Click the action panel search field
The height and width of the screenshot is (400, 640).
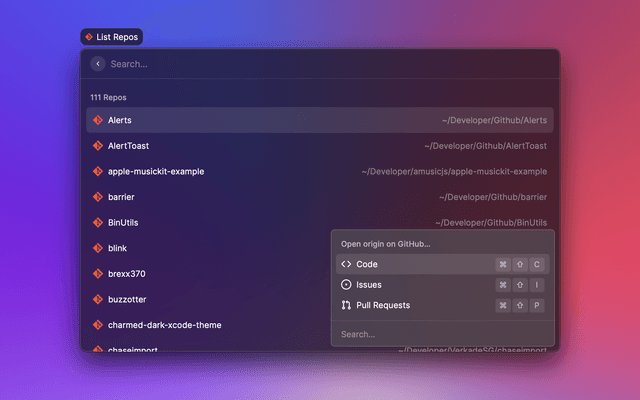click(440, 334)
